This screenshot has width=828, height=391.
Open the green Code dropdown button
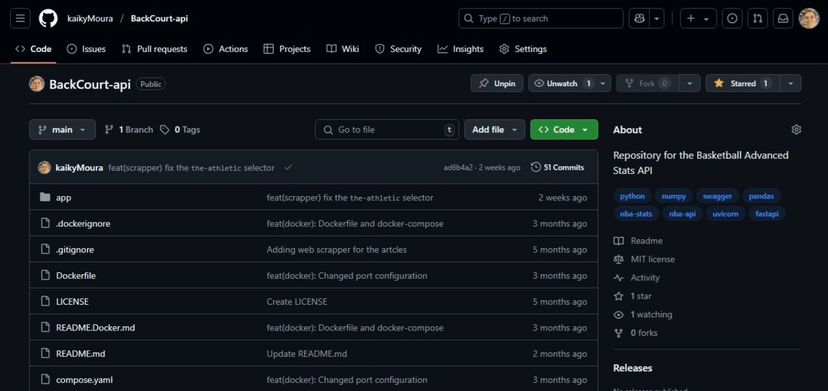pos(564,129)
